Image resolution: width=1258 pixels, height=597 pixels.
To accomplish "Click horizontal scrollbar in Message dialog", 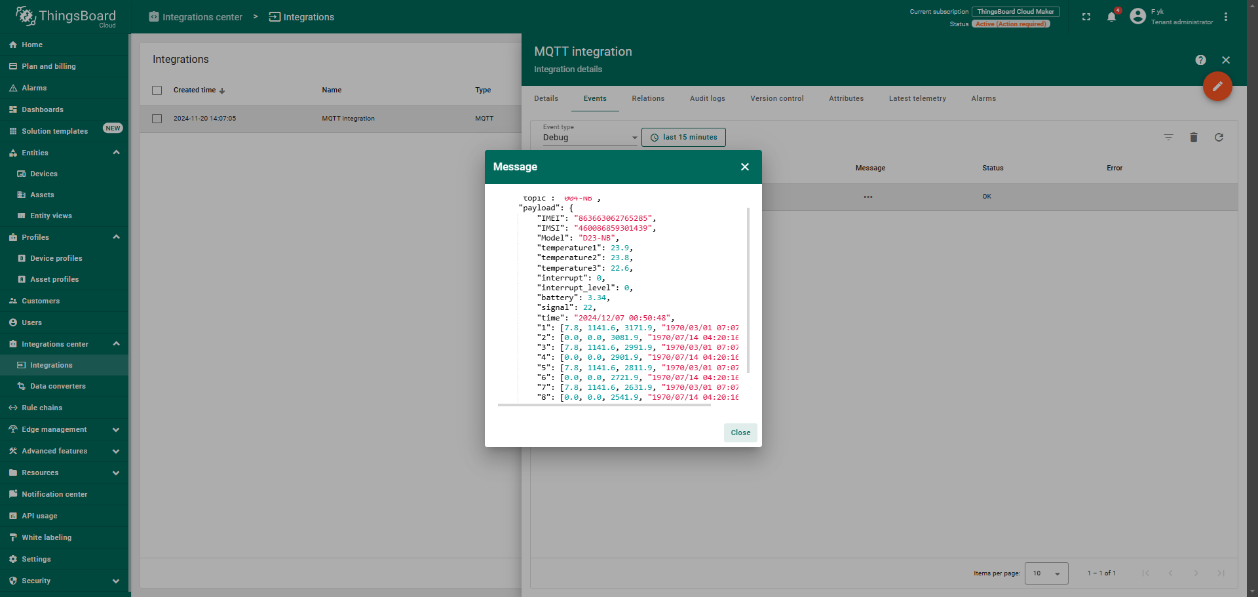I will pos(604,405).
